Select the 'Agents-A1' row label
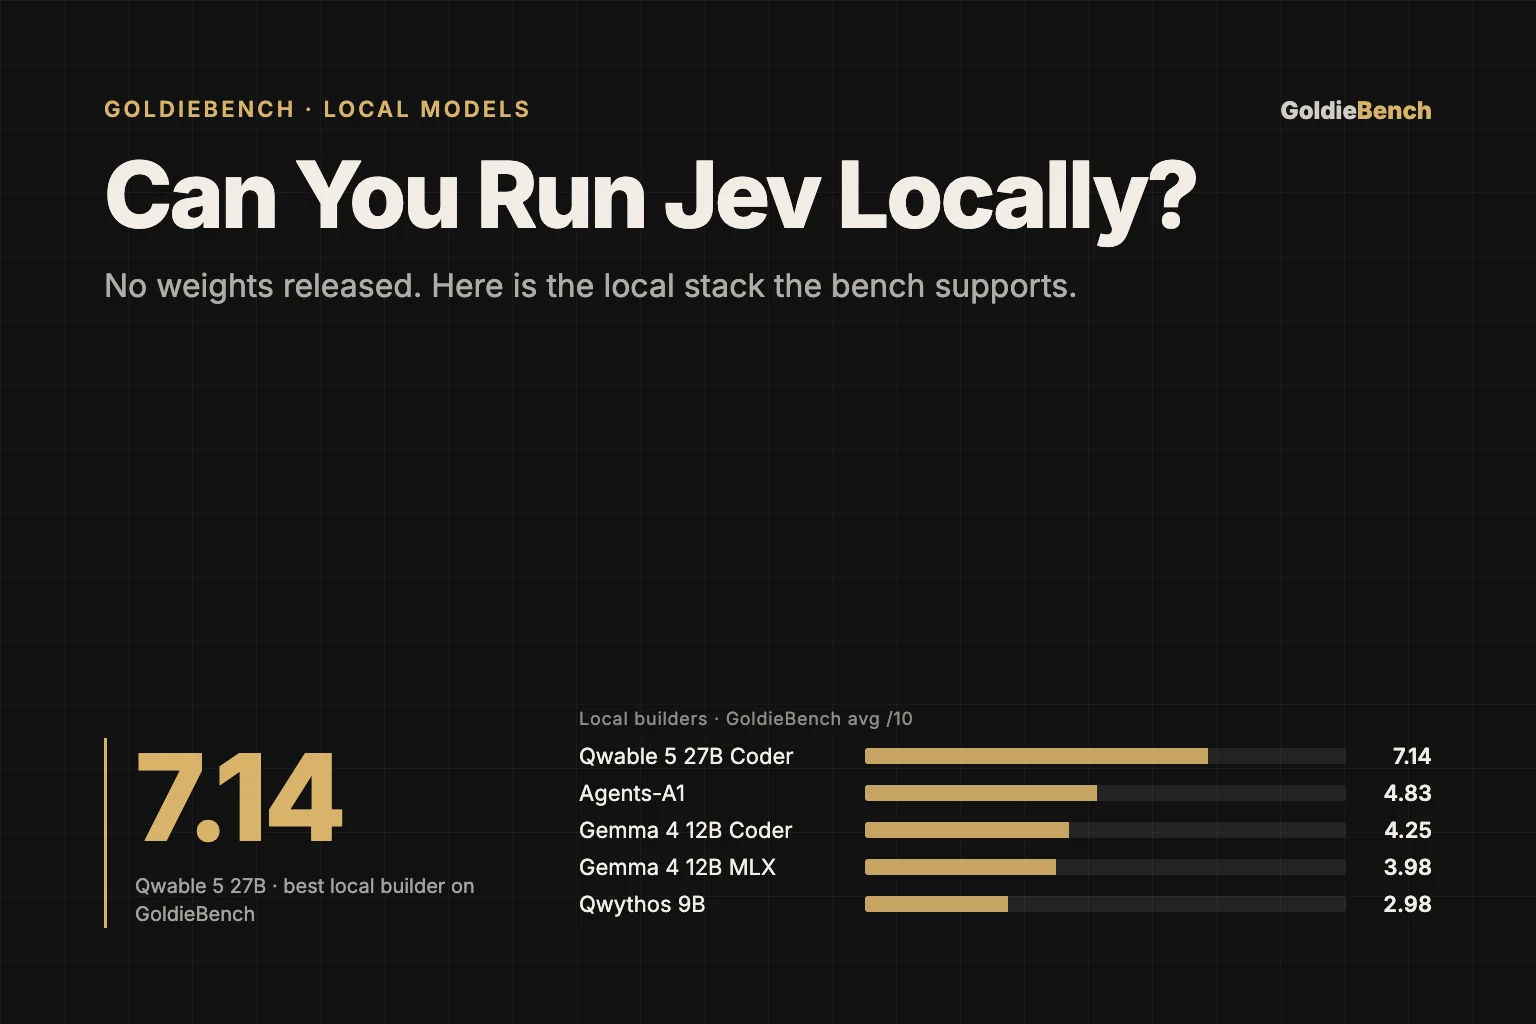The height and width of the screenshot is (1024, 1536). coord(632,793)
